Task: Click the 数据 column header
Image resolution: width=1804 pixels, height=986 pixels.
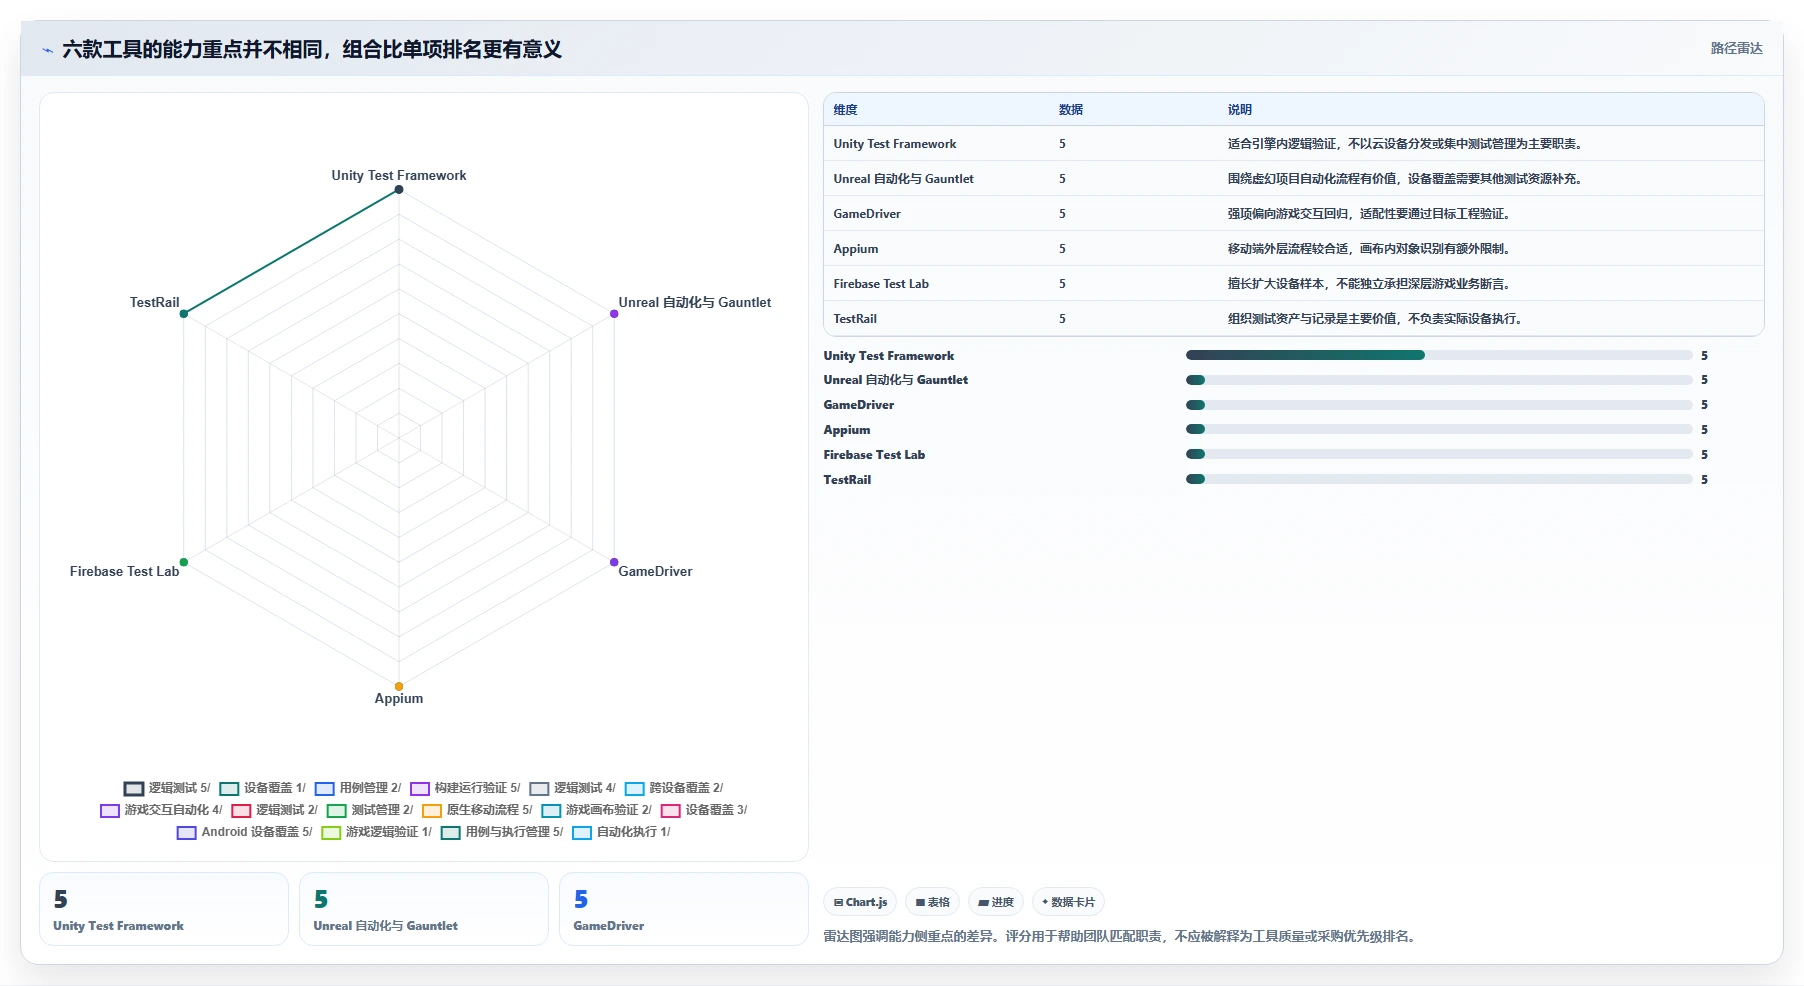Action: 1071,110
